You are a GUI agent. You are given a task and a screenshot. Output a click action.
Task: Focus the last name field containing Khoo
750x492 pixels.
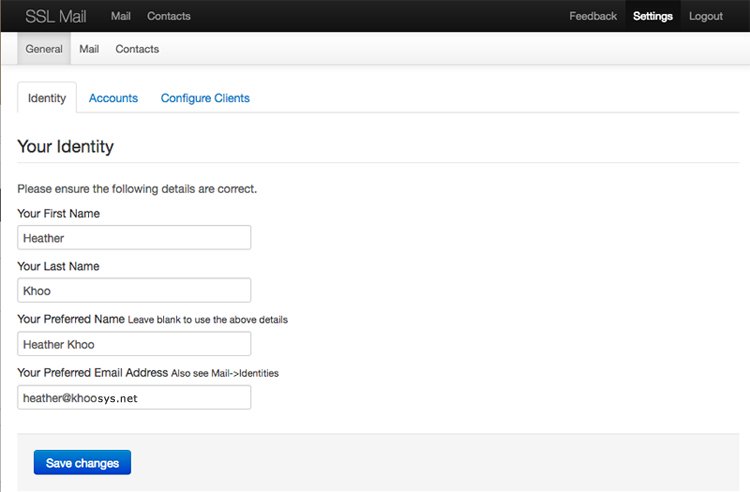134,291
